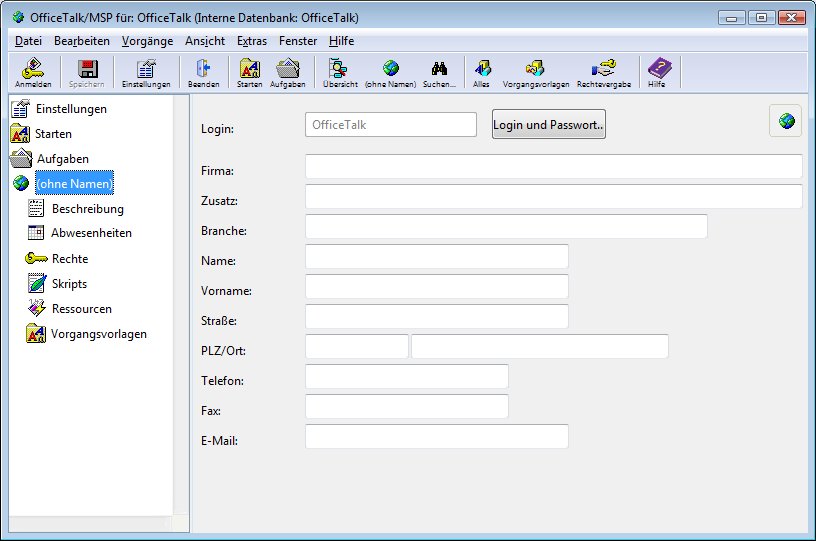Click into the Fax input field
Screen dimensions: 816x541
[x=407, y=406]
